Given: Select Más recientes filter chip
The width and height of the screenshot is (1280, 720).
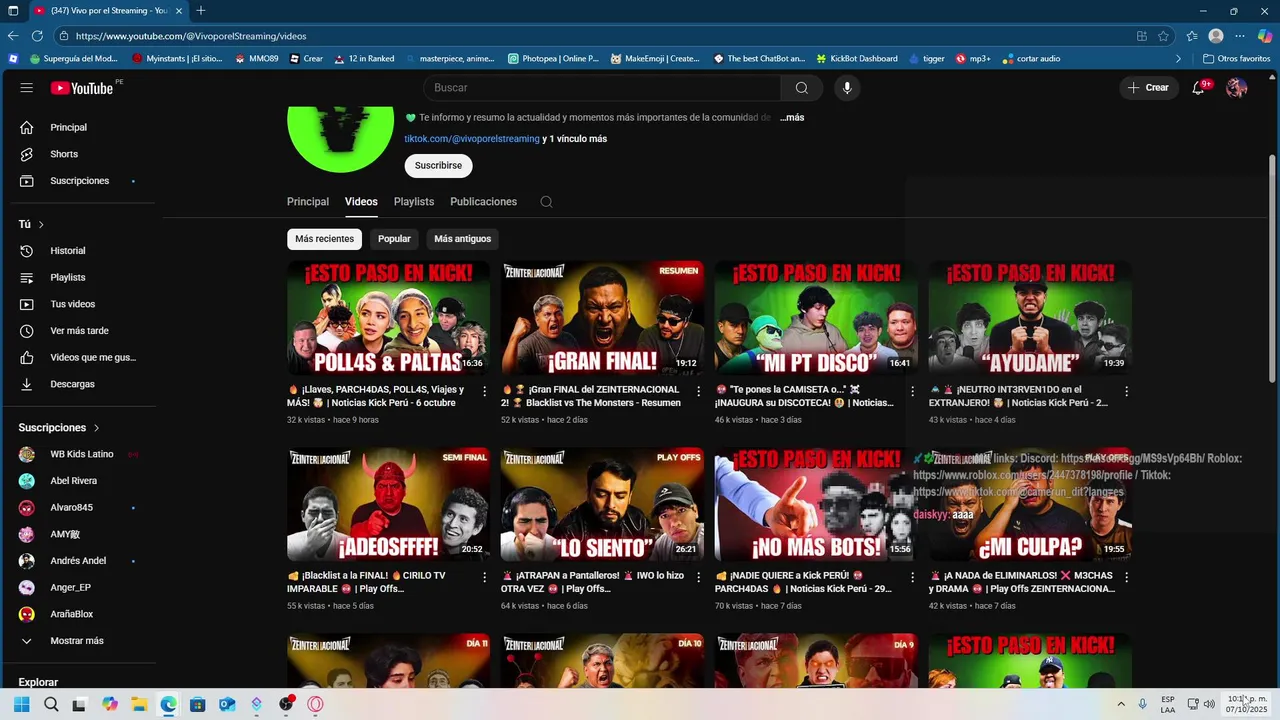Looking at the screenshot, I should point(324,239).
